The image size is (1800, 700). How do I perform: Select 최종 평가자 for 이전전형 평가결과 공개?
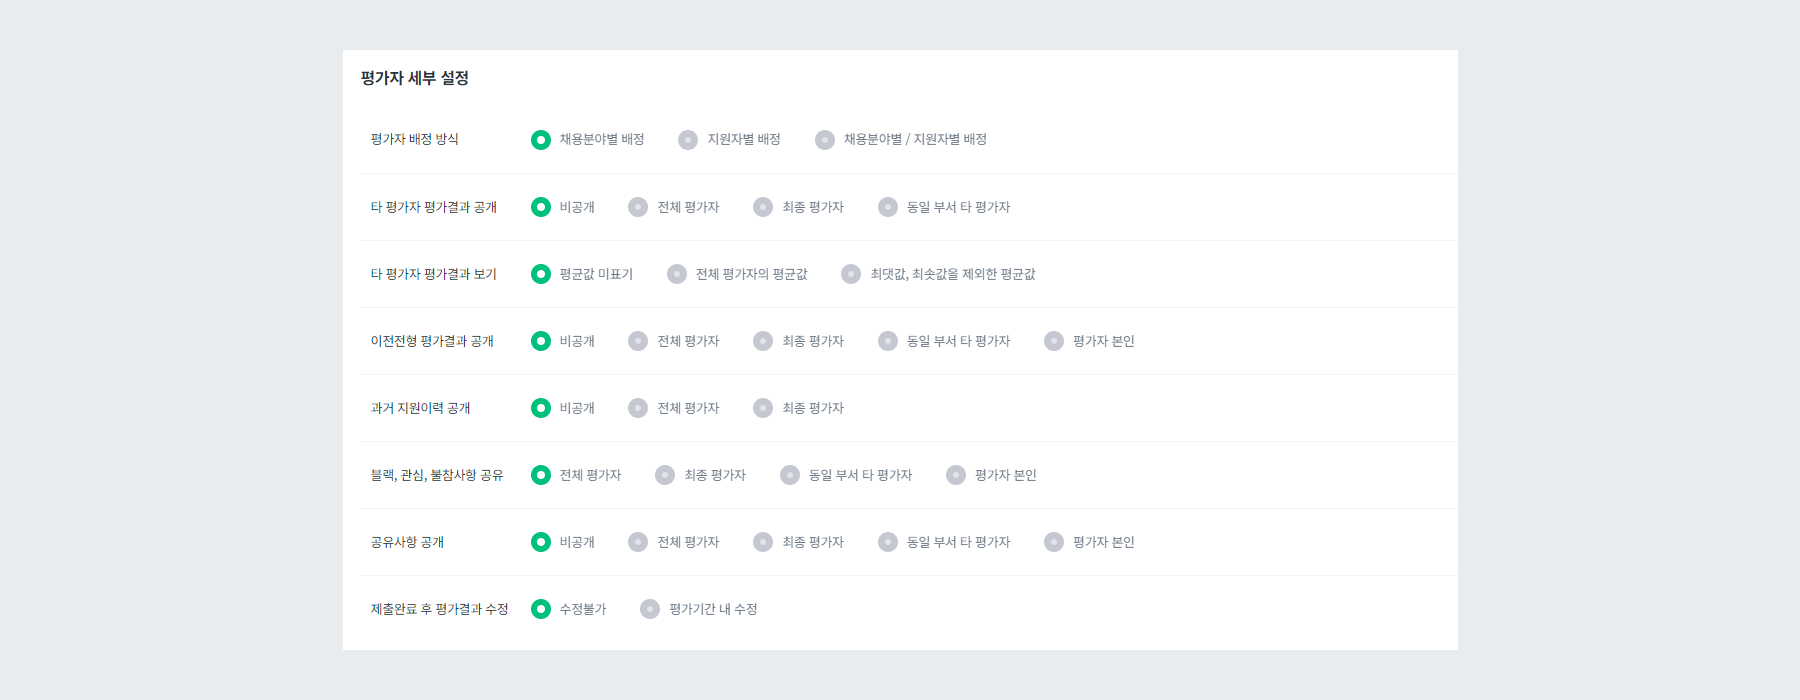pyautogui.click(x=762, y=340)
